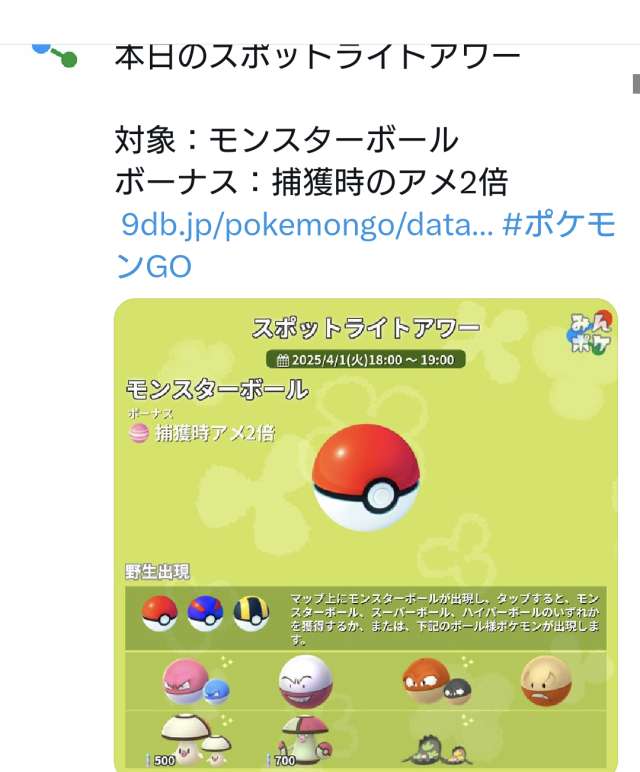This screenshot has height=772, width=640.
Task: Click the Electrode Pokémon icon
Action: click(x=306, y=682)
